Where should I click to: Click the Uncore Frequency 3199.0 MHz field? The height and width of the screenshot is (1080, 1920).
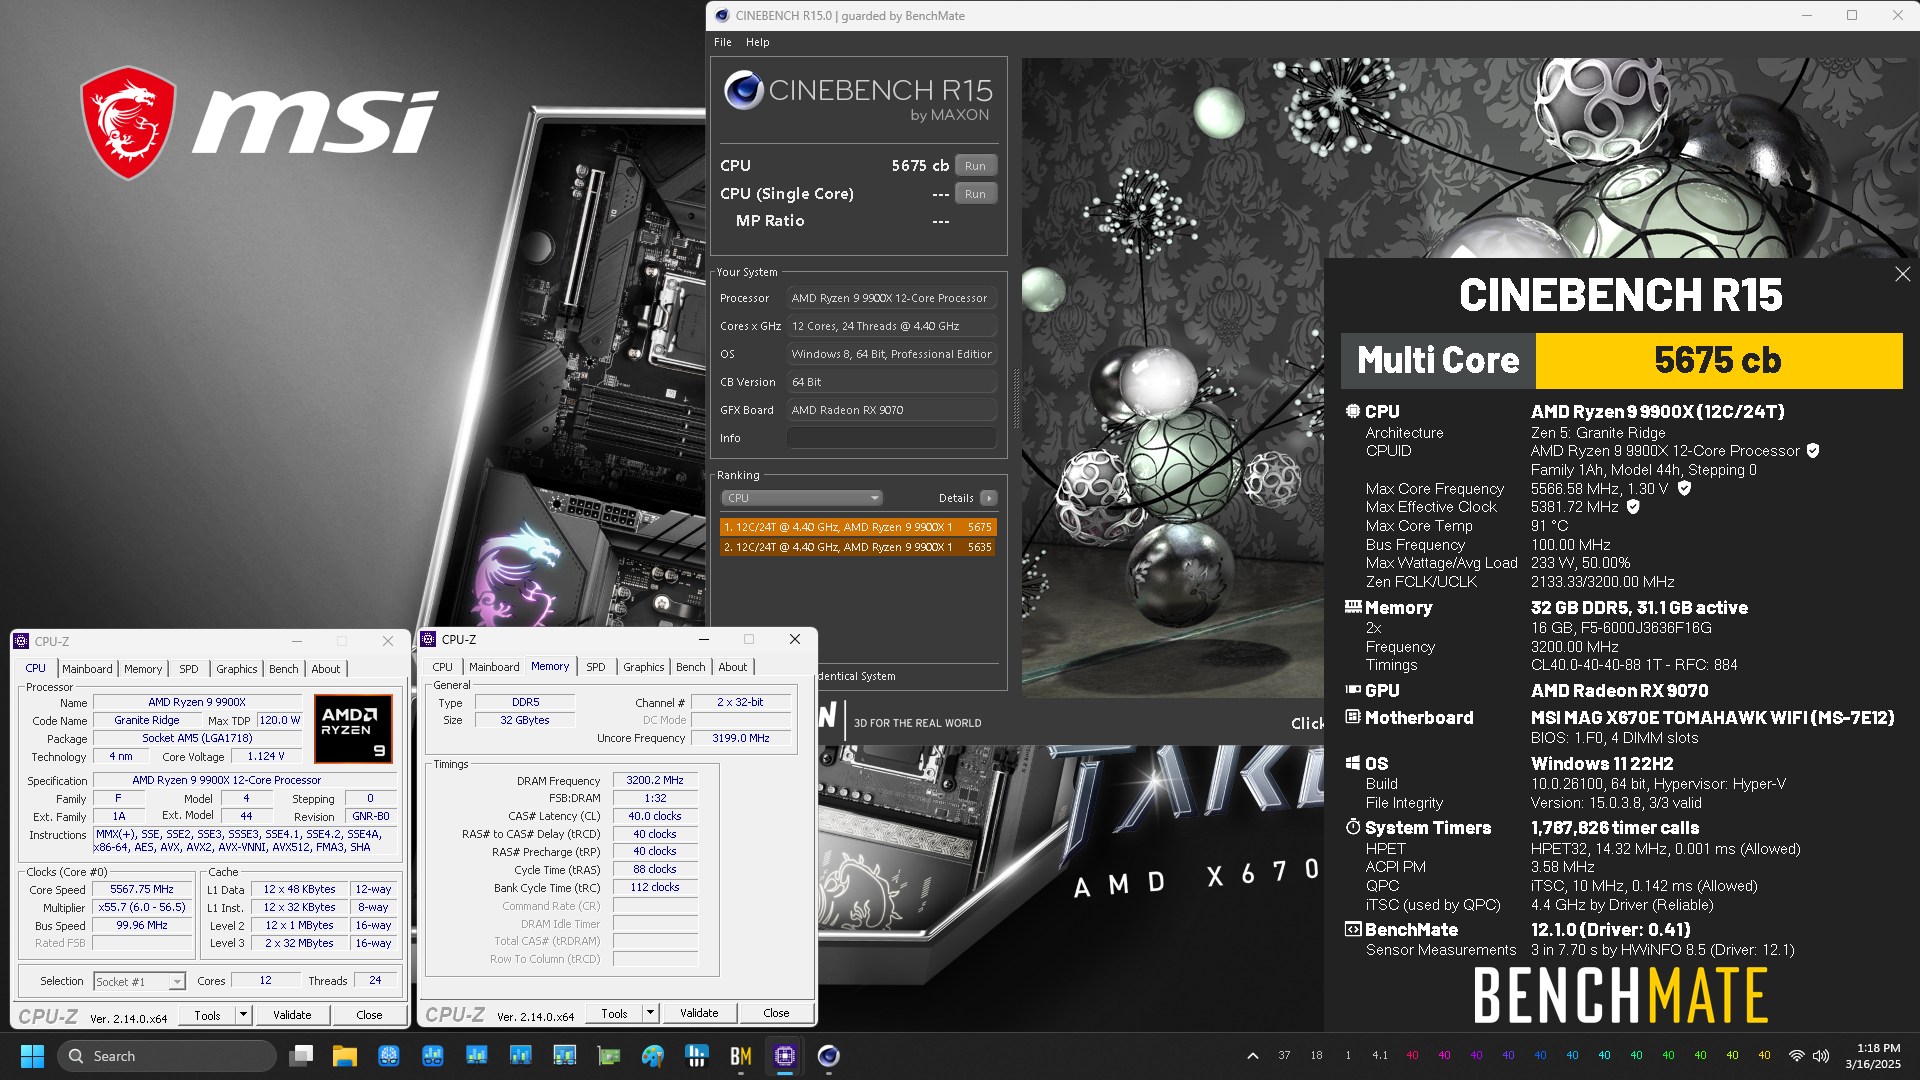[x=741, y=738]
